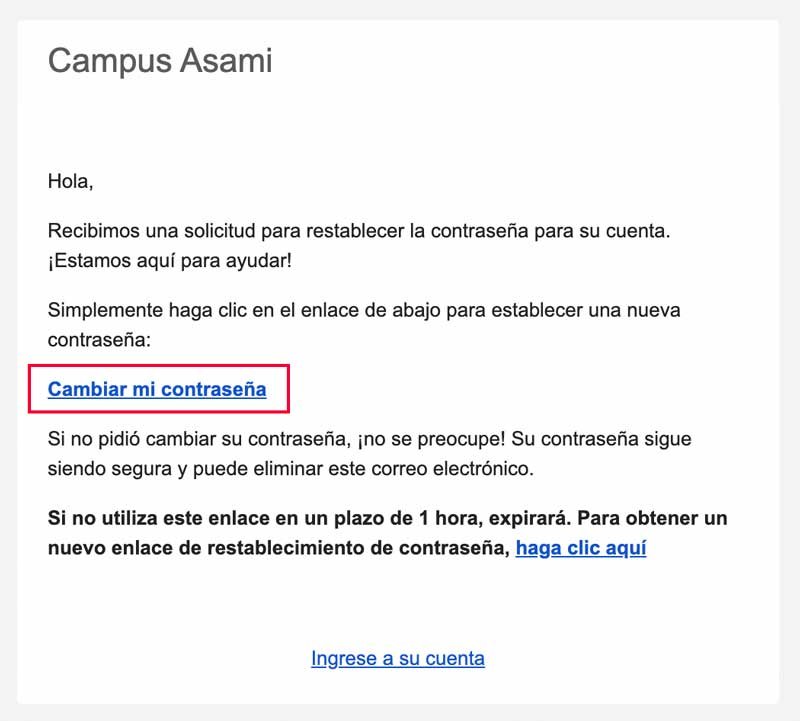Click the "Recibimos una solicitud" sentence

[x=150, y=232]
